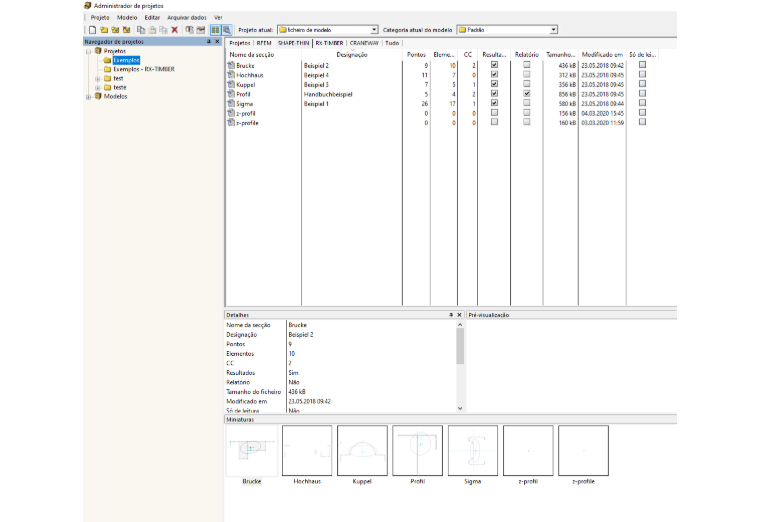Click the file icon next to Sigma
The height and width of the screenshot is (522, 760).
pyautogui.click(x=231, y=104)
